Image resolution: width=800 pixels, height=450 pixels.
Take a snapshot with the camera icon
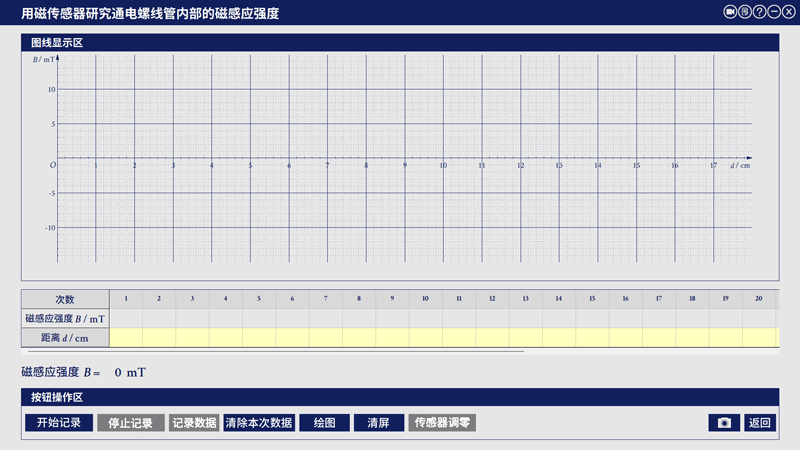tap(724, 423)
